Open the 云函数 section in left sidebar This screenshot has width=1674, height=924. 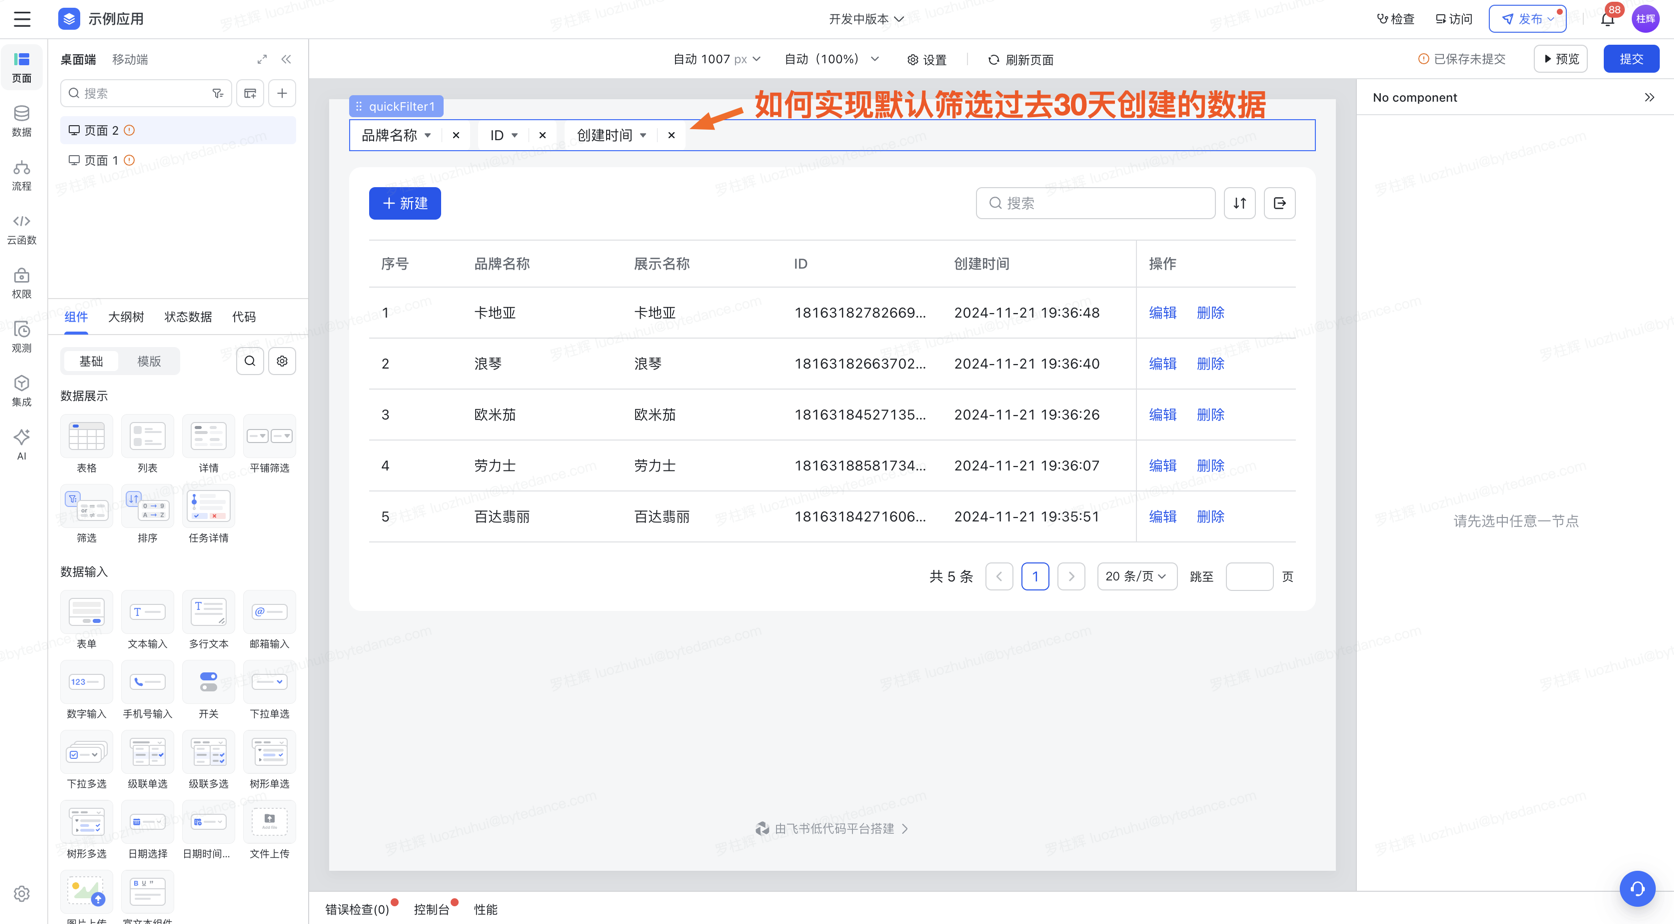[22, 229]
